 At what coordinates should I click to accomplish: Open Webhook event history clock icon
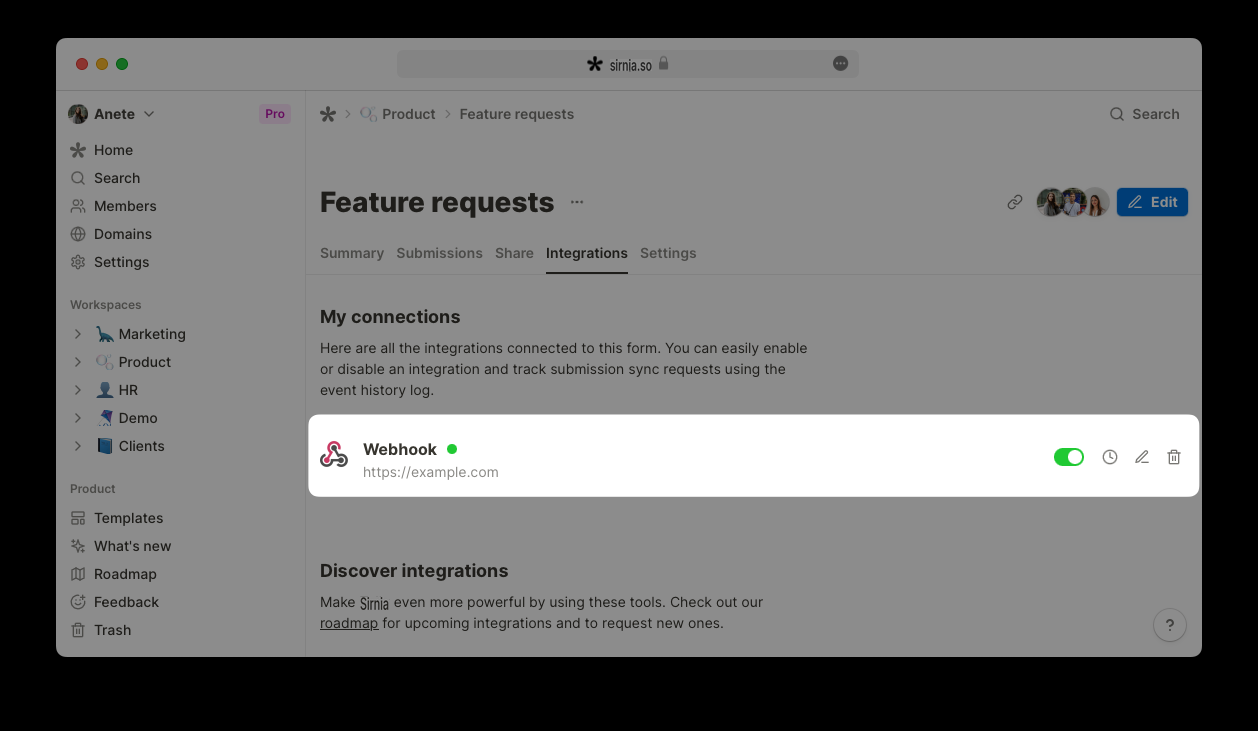pyautogui.click(x=1110, y=457)
